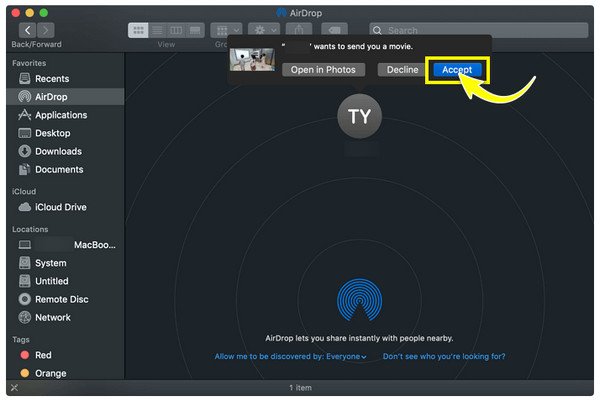Accept the incoming AirDrop movie
Viewport: 600px width, 402px height.
click(x=457, y=70)
